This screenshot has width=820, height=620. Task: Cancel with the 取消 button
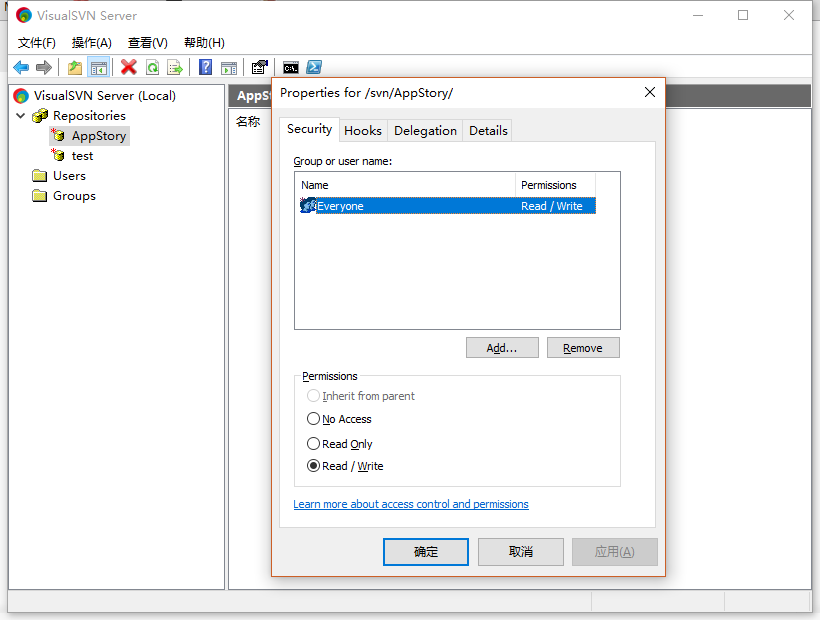(x=521, y=552)
